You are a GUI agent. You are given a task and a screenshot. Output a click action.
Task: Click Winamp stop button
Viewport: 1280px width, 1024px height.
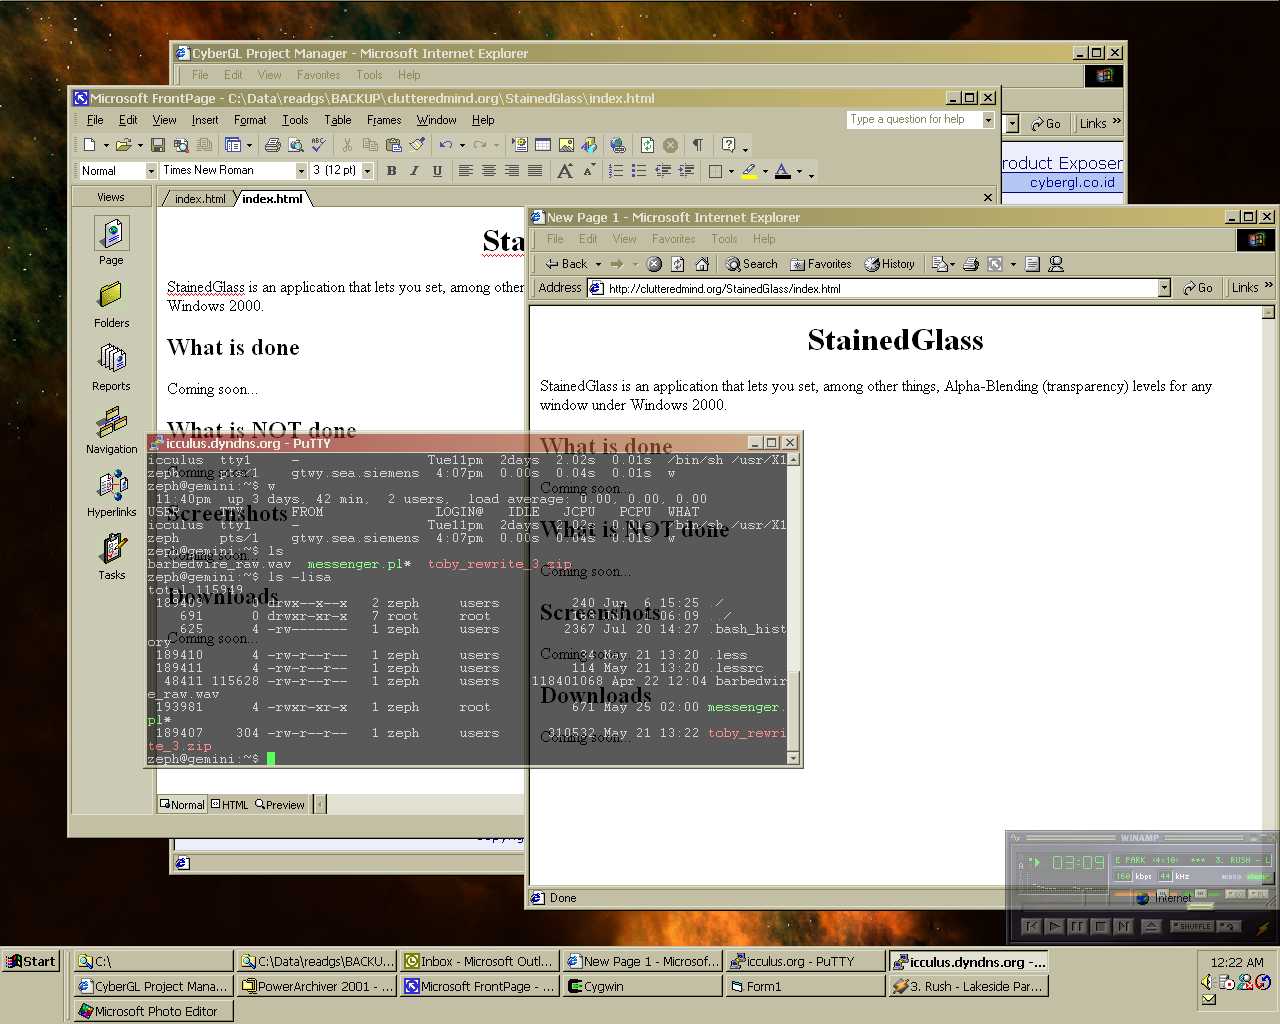tap(1100, 926)
